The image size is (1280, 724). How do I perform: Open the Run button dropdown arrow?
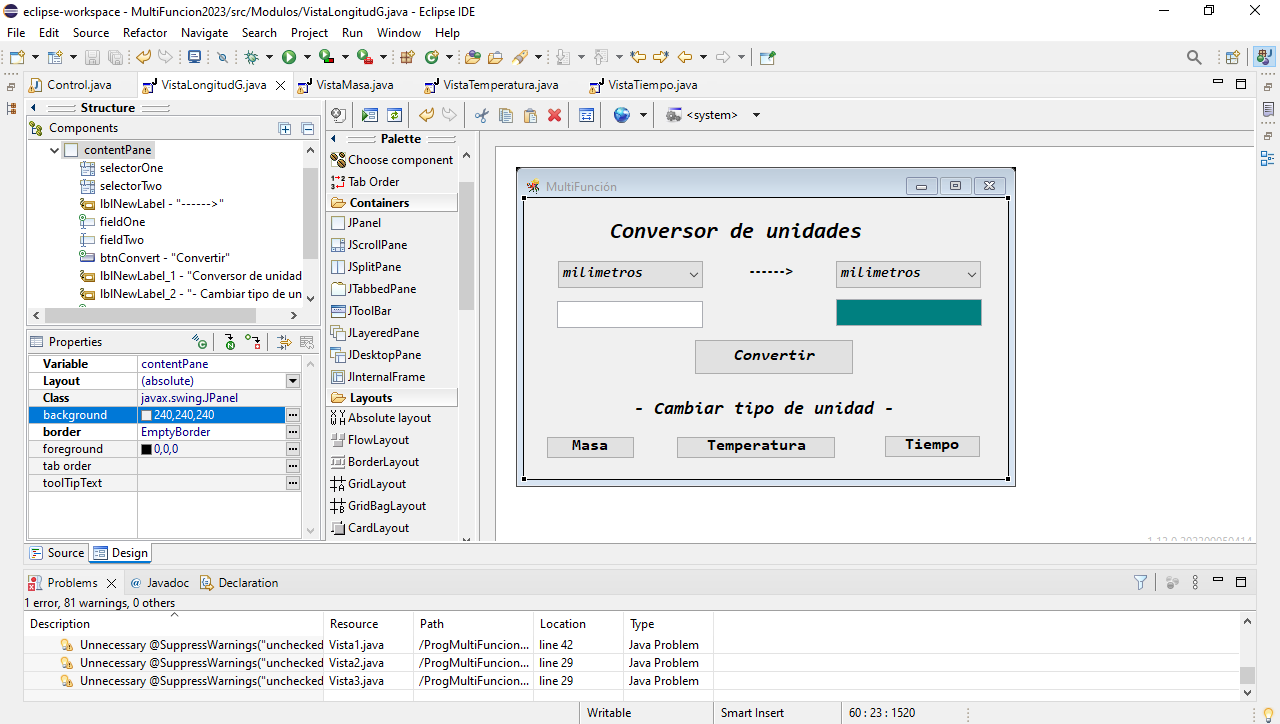pos(307,57)
